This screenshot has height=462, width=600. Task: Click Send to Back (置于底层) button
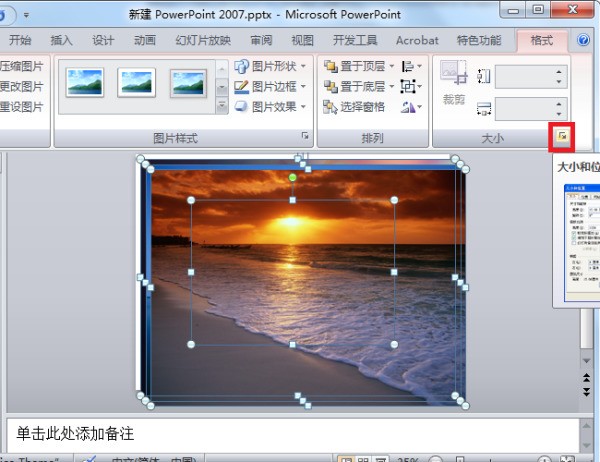pyautogui.click(x=355, y=86)
